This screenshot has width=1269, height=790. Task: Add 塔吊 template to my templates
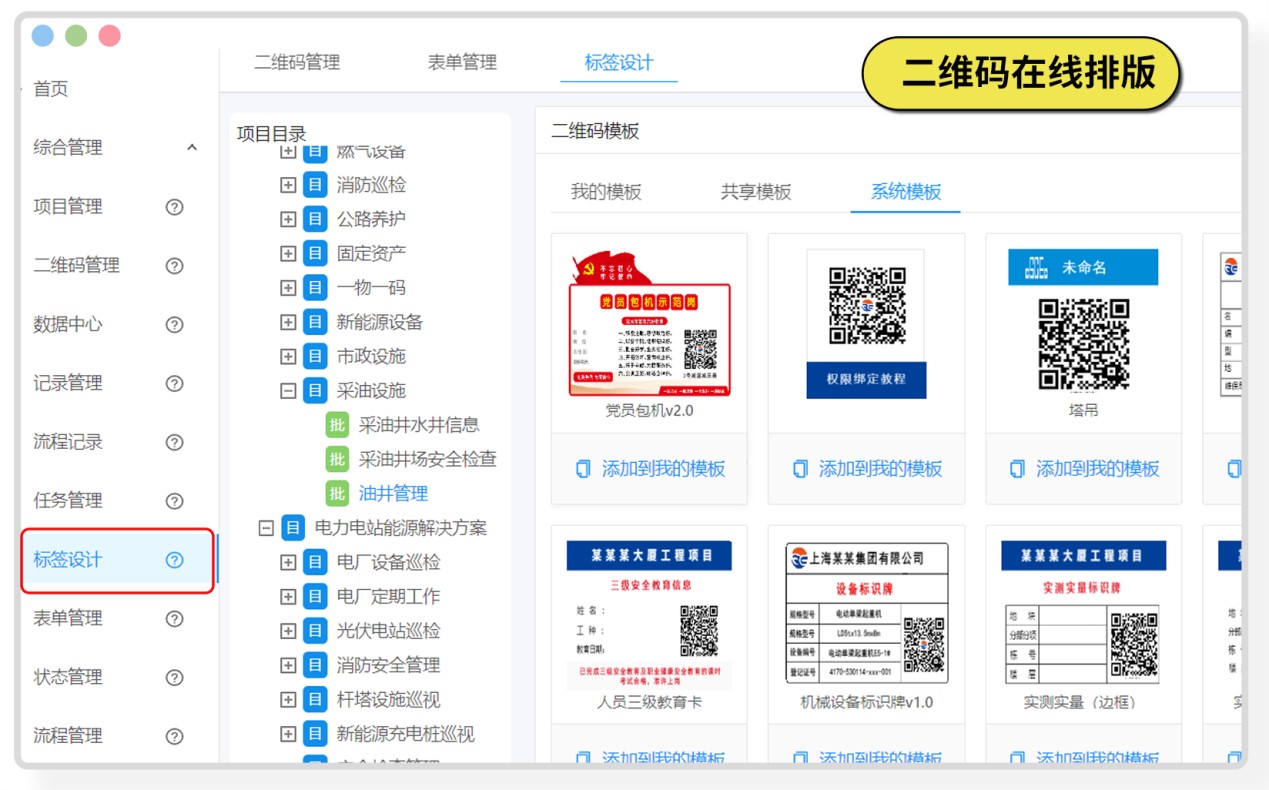point(1085,469)
